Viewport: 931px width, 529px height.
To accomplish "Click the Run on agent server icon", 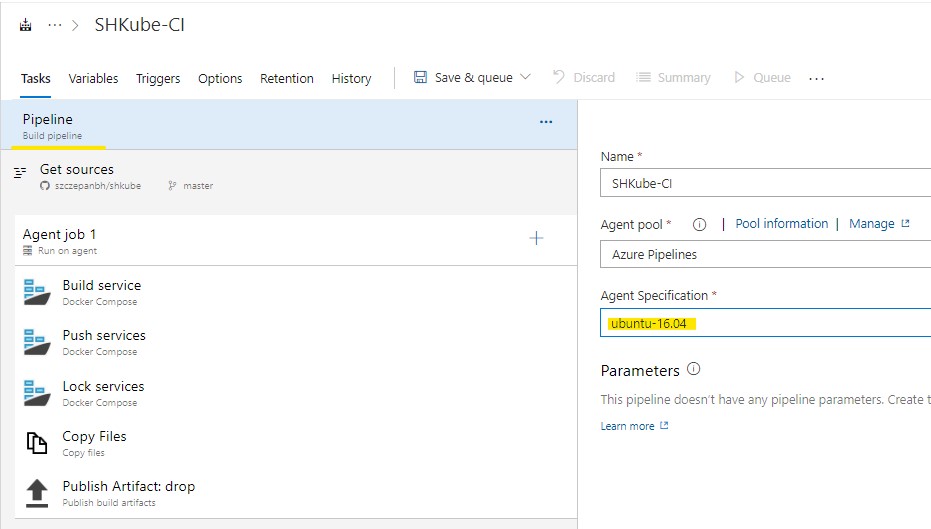I will pos(27,251).
